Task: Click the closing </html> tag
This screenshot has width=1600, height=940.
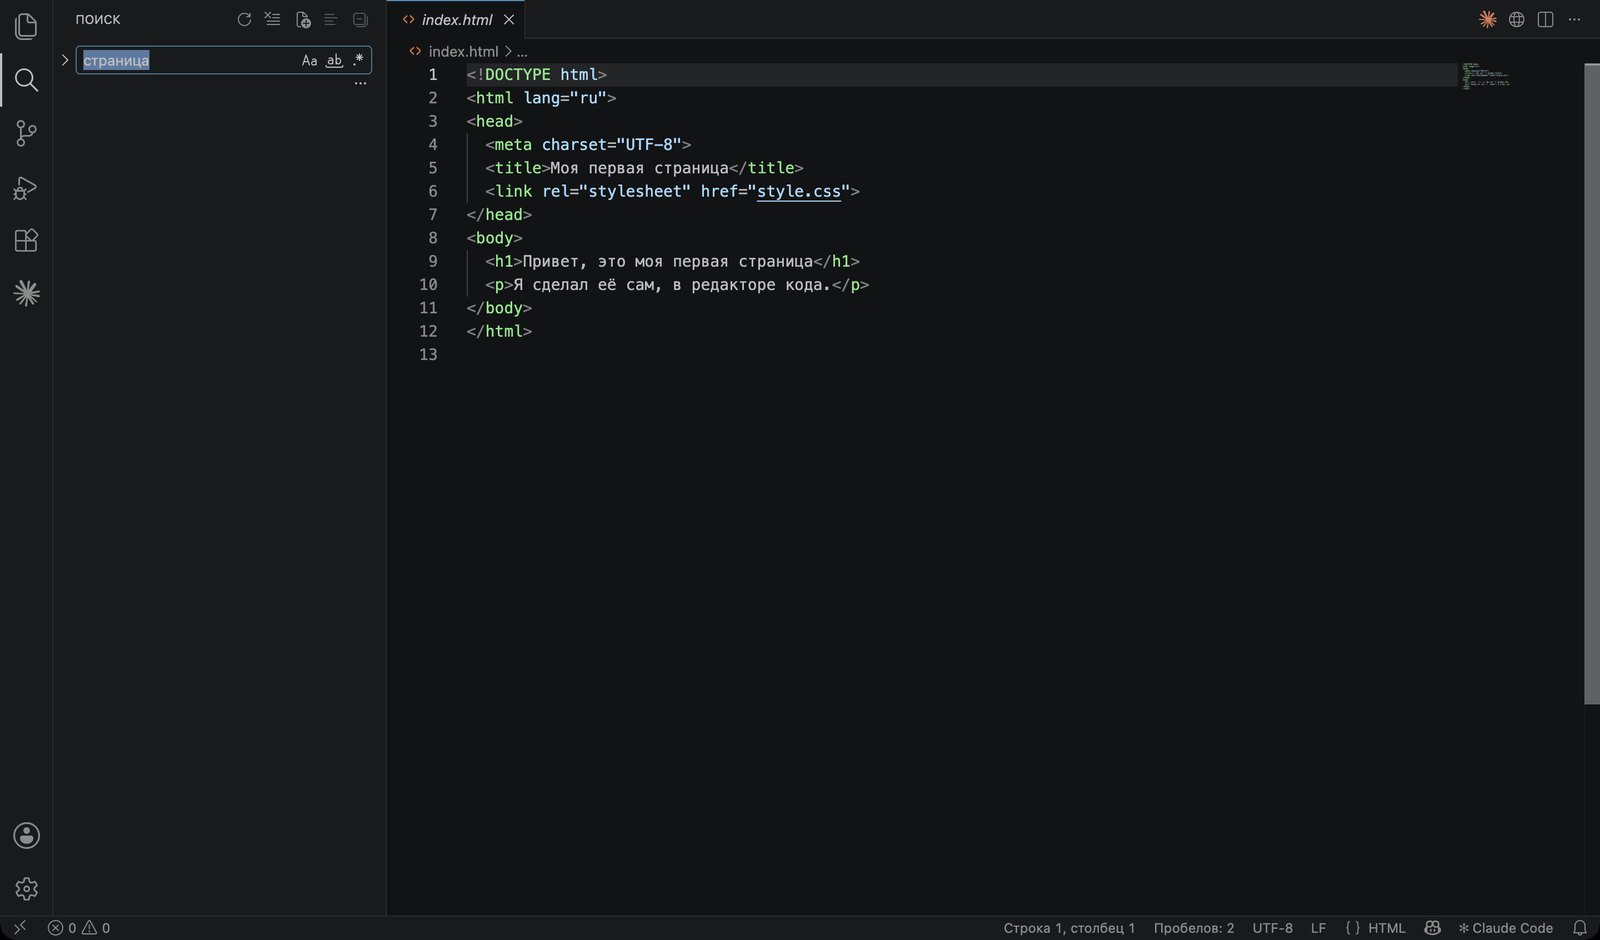Action: [499, 331]
